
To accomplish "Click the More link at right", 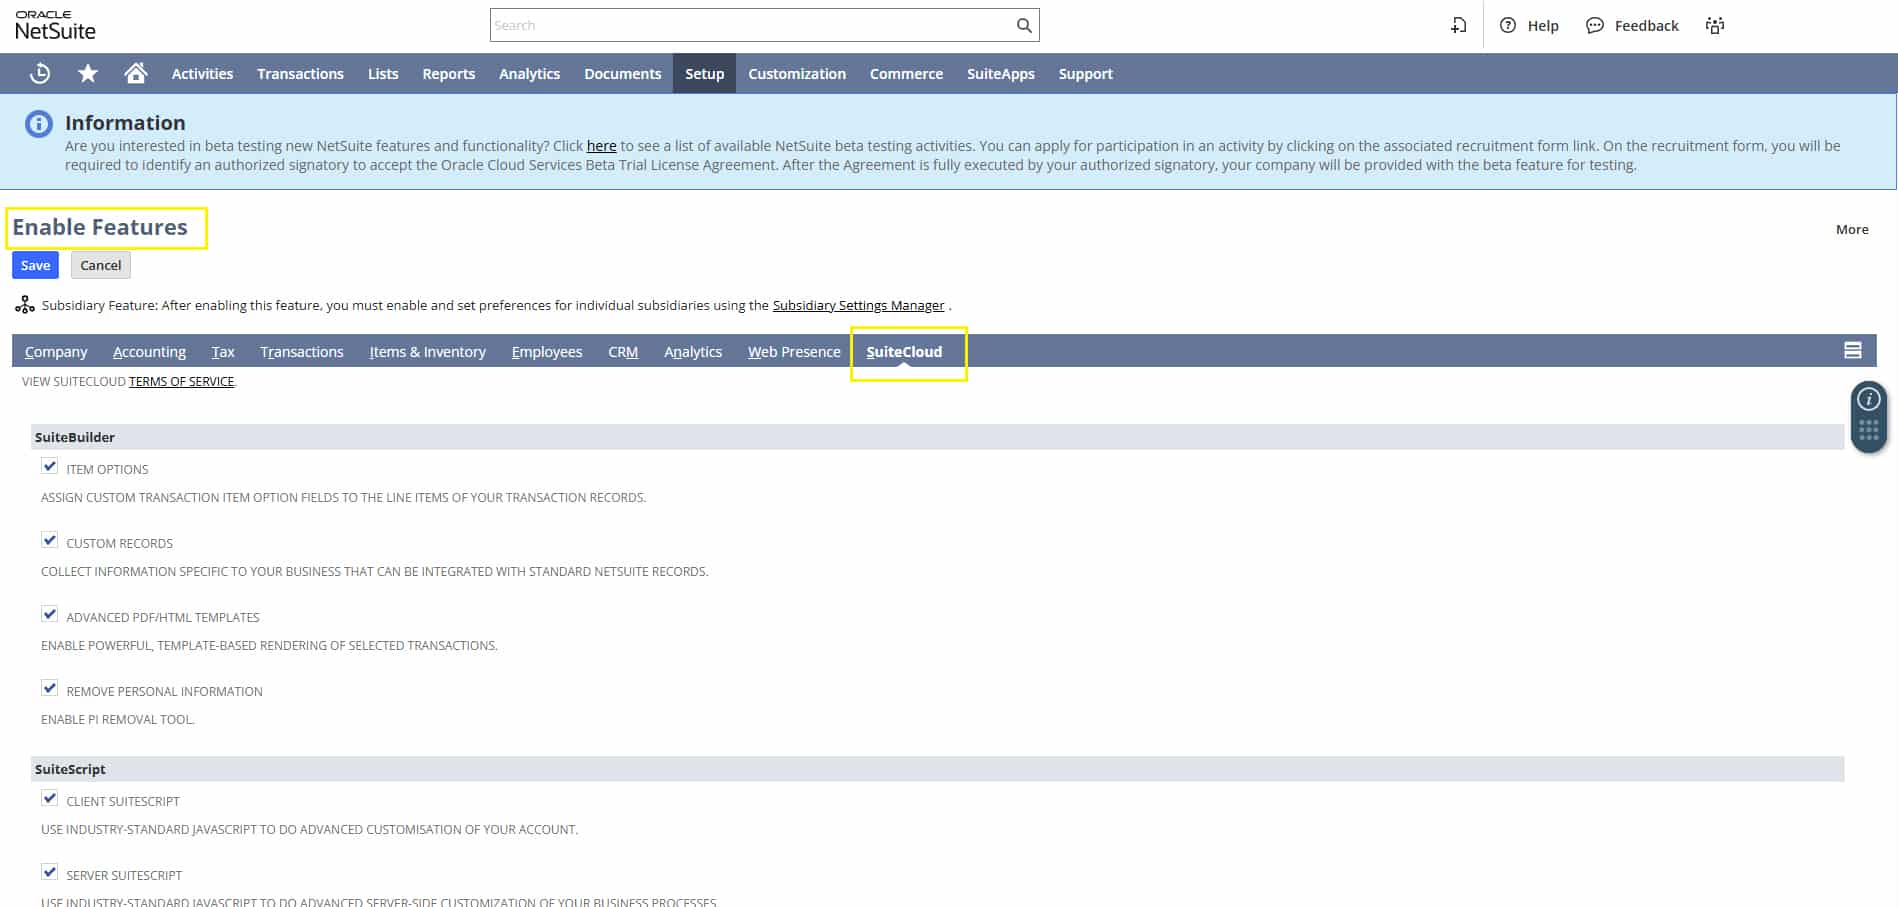I will pyautogui.click(x=1852, y=229).
